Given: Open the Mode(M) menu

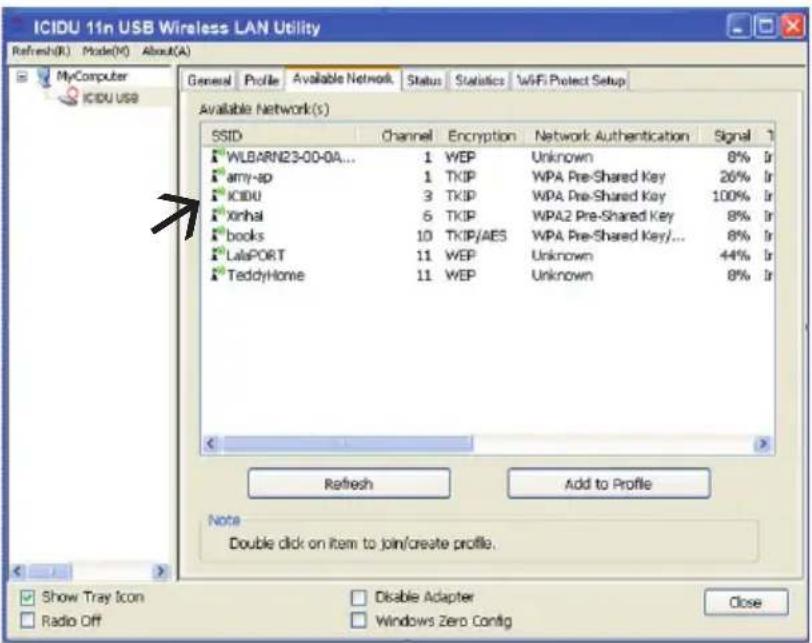Looking at the screenshot, I should [x=106, y=51].
